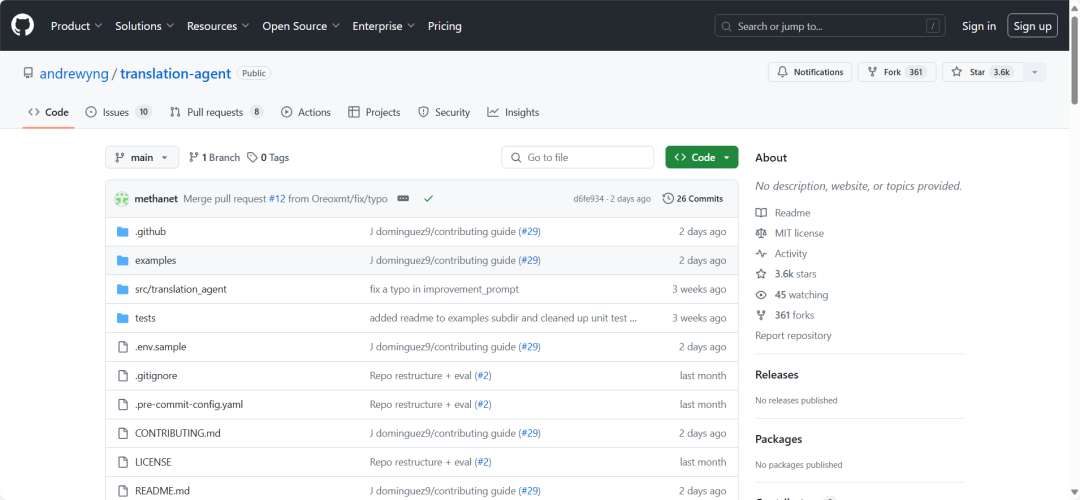
Task: Select the tests folder icon
Action: 123,318
